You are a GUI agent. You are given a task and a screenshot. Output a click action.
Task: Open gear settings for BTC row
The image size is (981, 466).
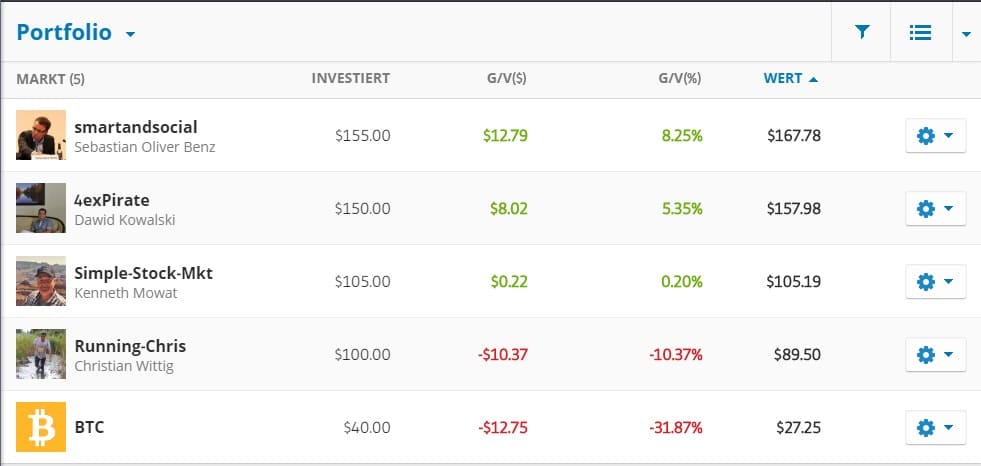point(935,427)
